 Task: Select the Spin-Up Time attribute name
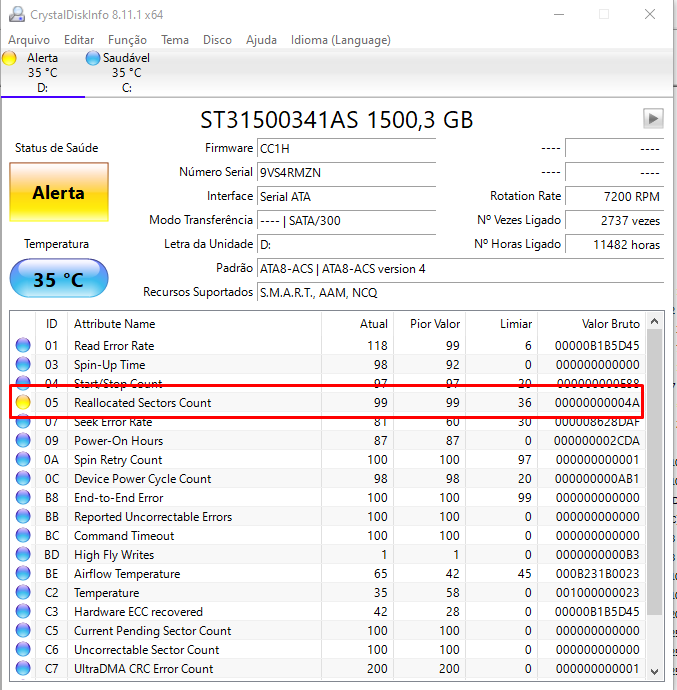110,365
